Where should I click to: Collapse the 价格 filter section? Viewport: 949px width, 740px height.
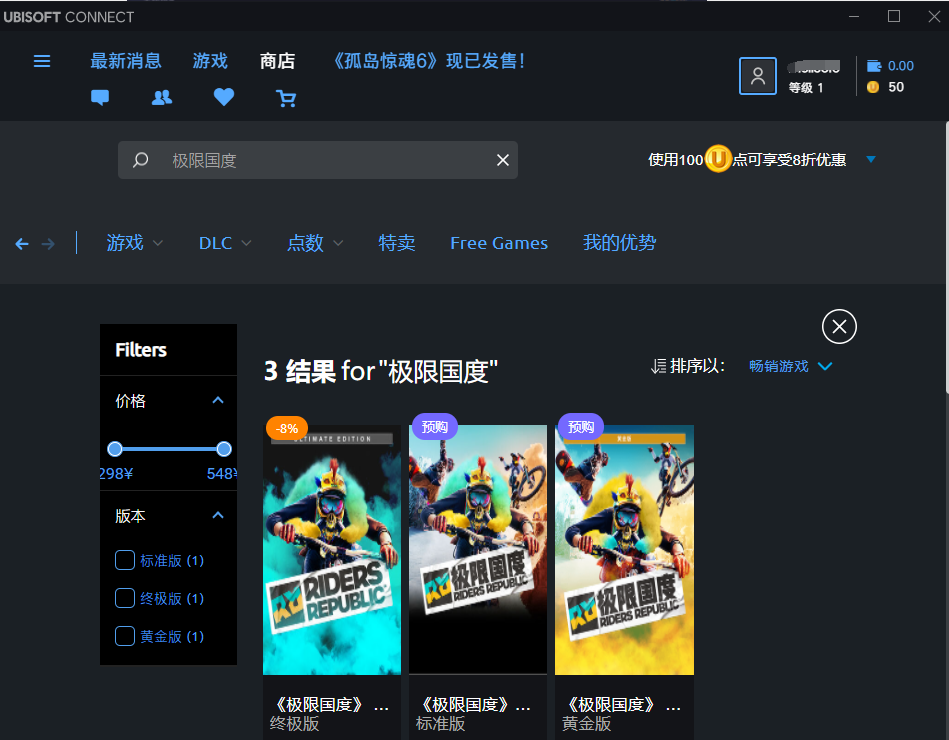[218, 401]
